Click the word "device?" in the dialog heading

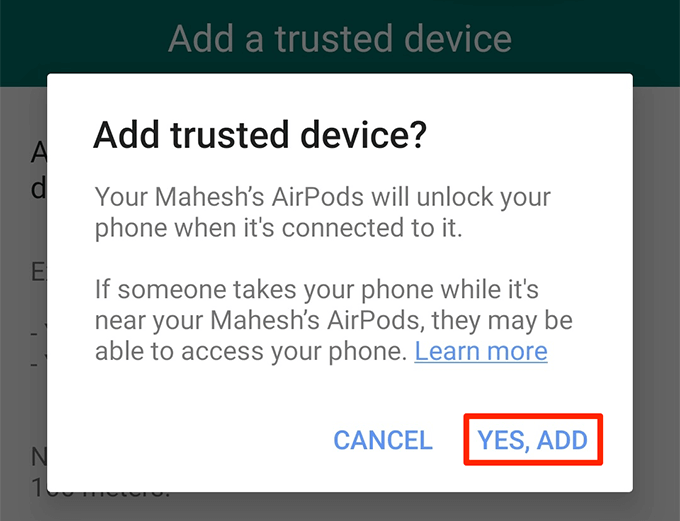tap(363, 135)
